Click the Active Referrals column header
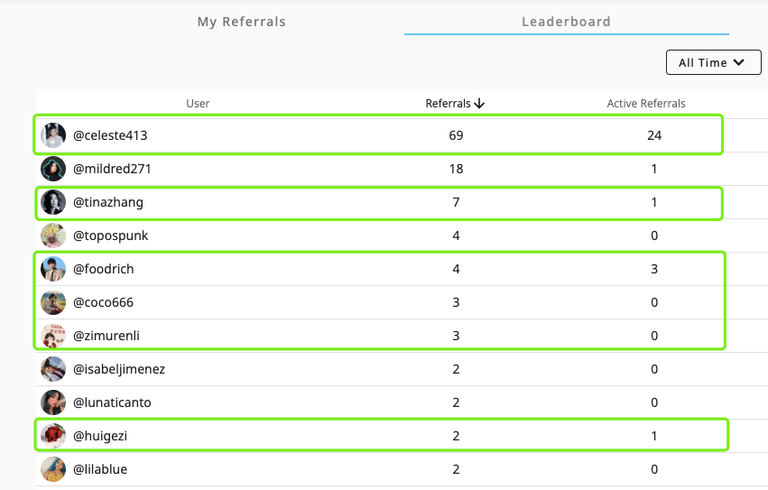Viewport: 768px width, 490px height. 646,103
